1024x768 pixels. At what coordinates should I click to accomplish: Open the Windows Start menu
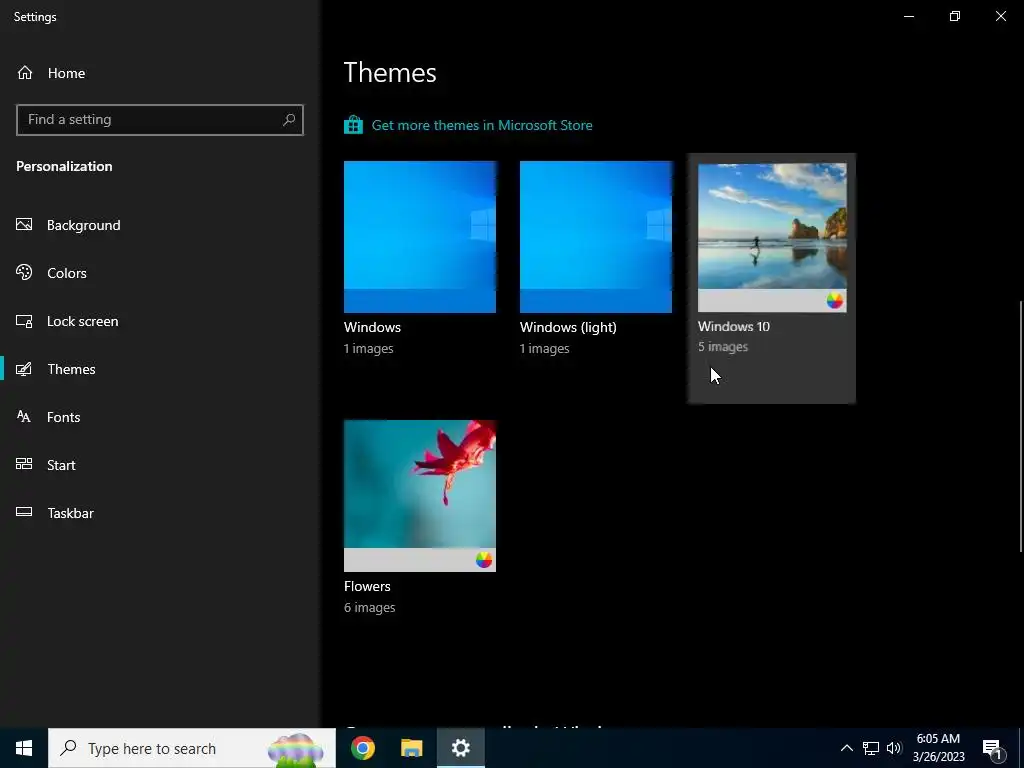coord(24,748)
